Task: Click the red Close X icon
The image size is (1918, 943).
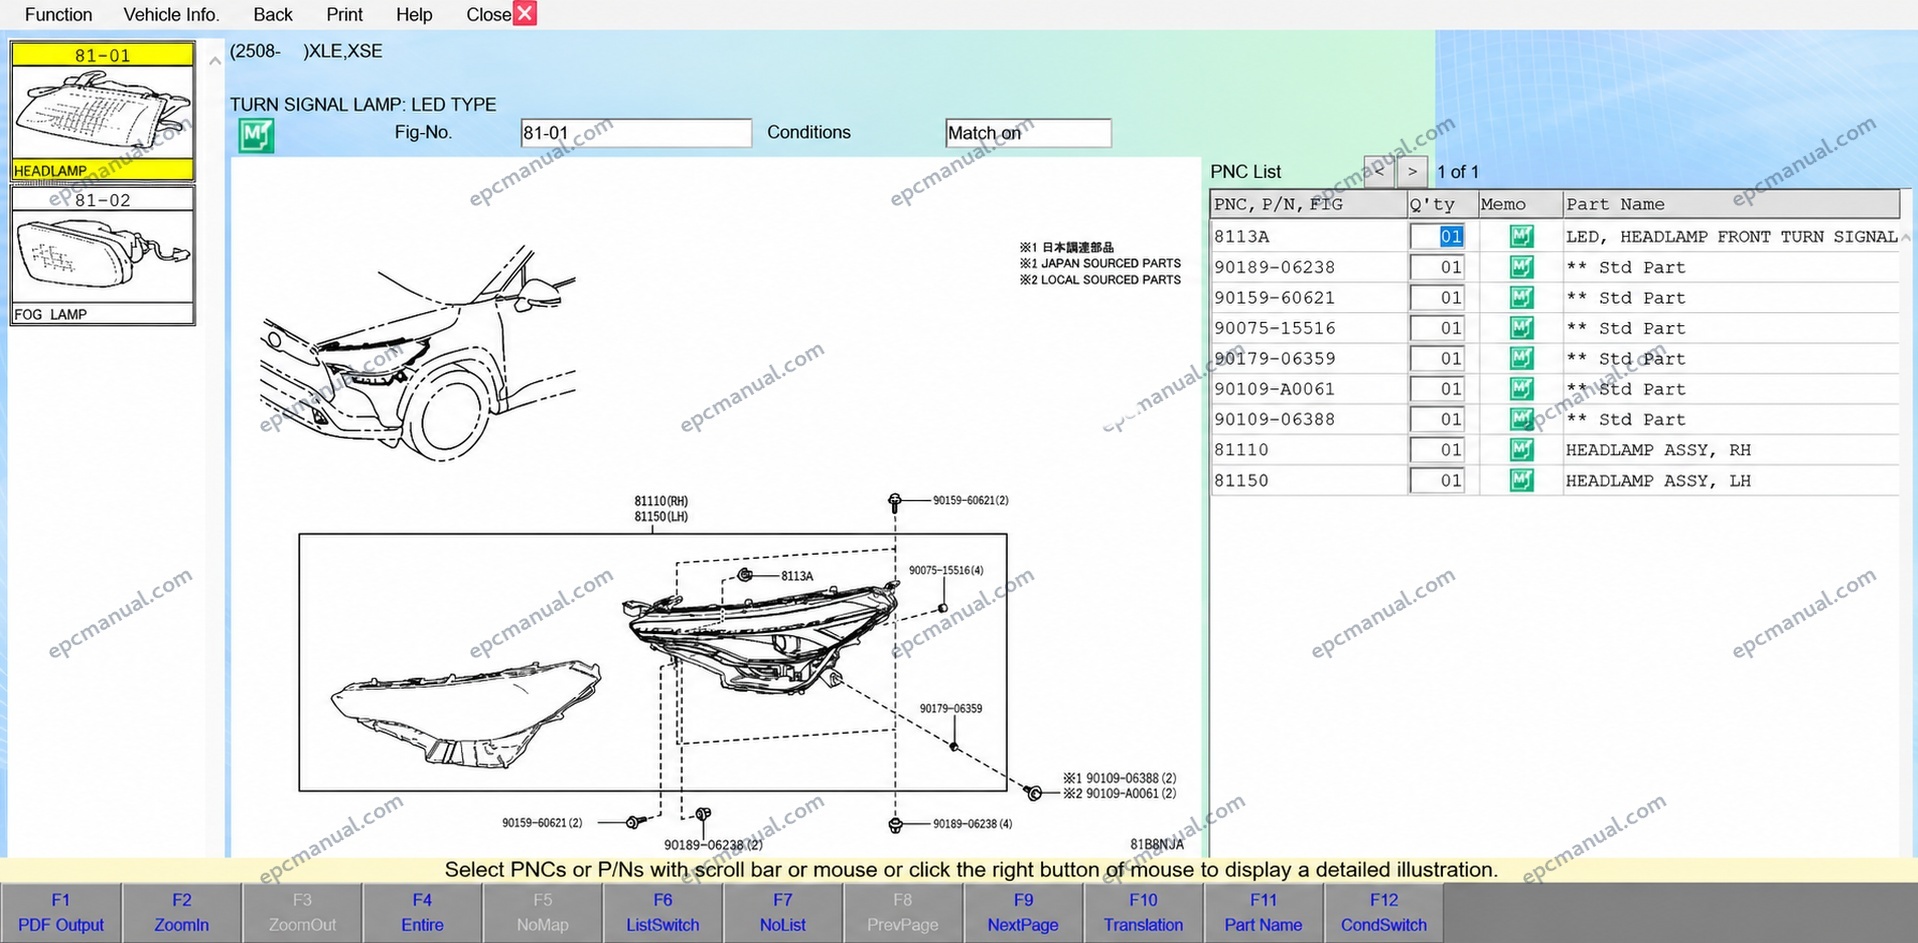Action: [x=525, y=13]
